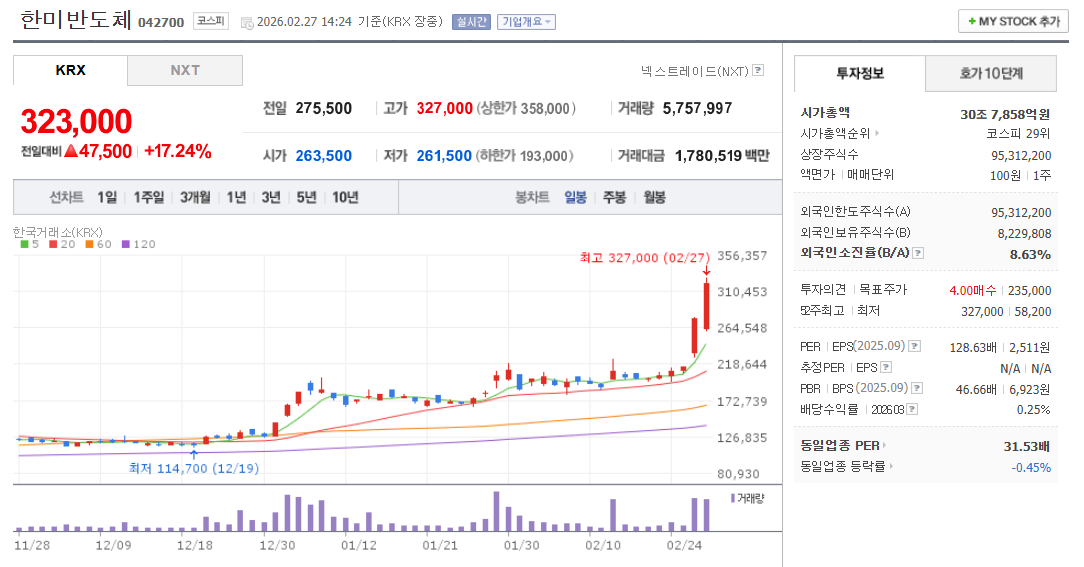
Task: Click the green 5-day moving average swatch
Action: [25, 244]
